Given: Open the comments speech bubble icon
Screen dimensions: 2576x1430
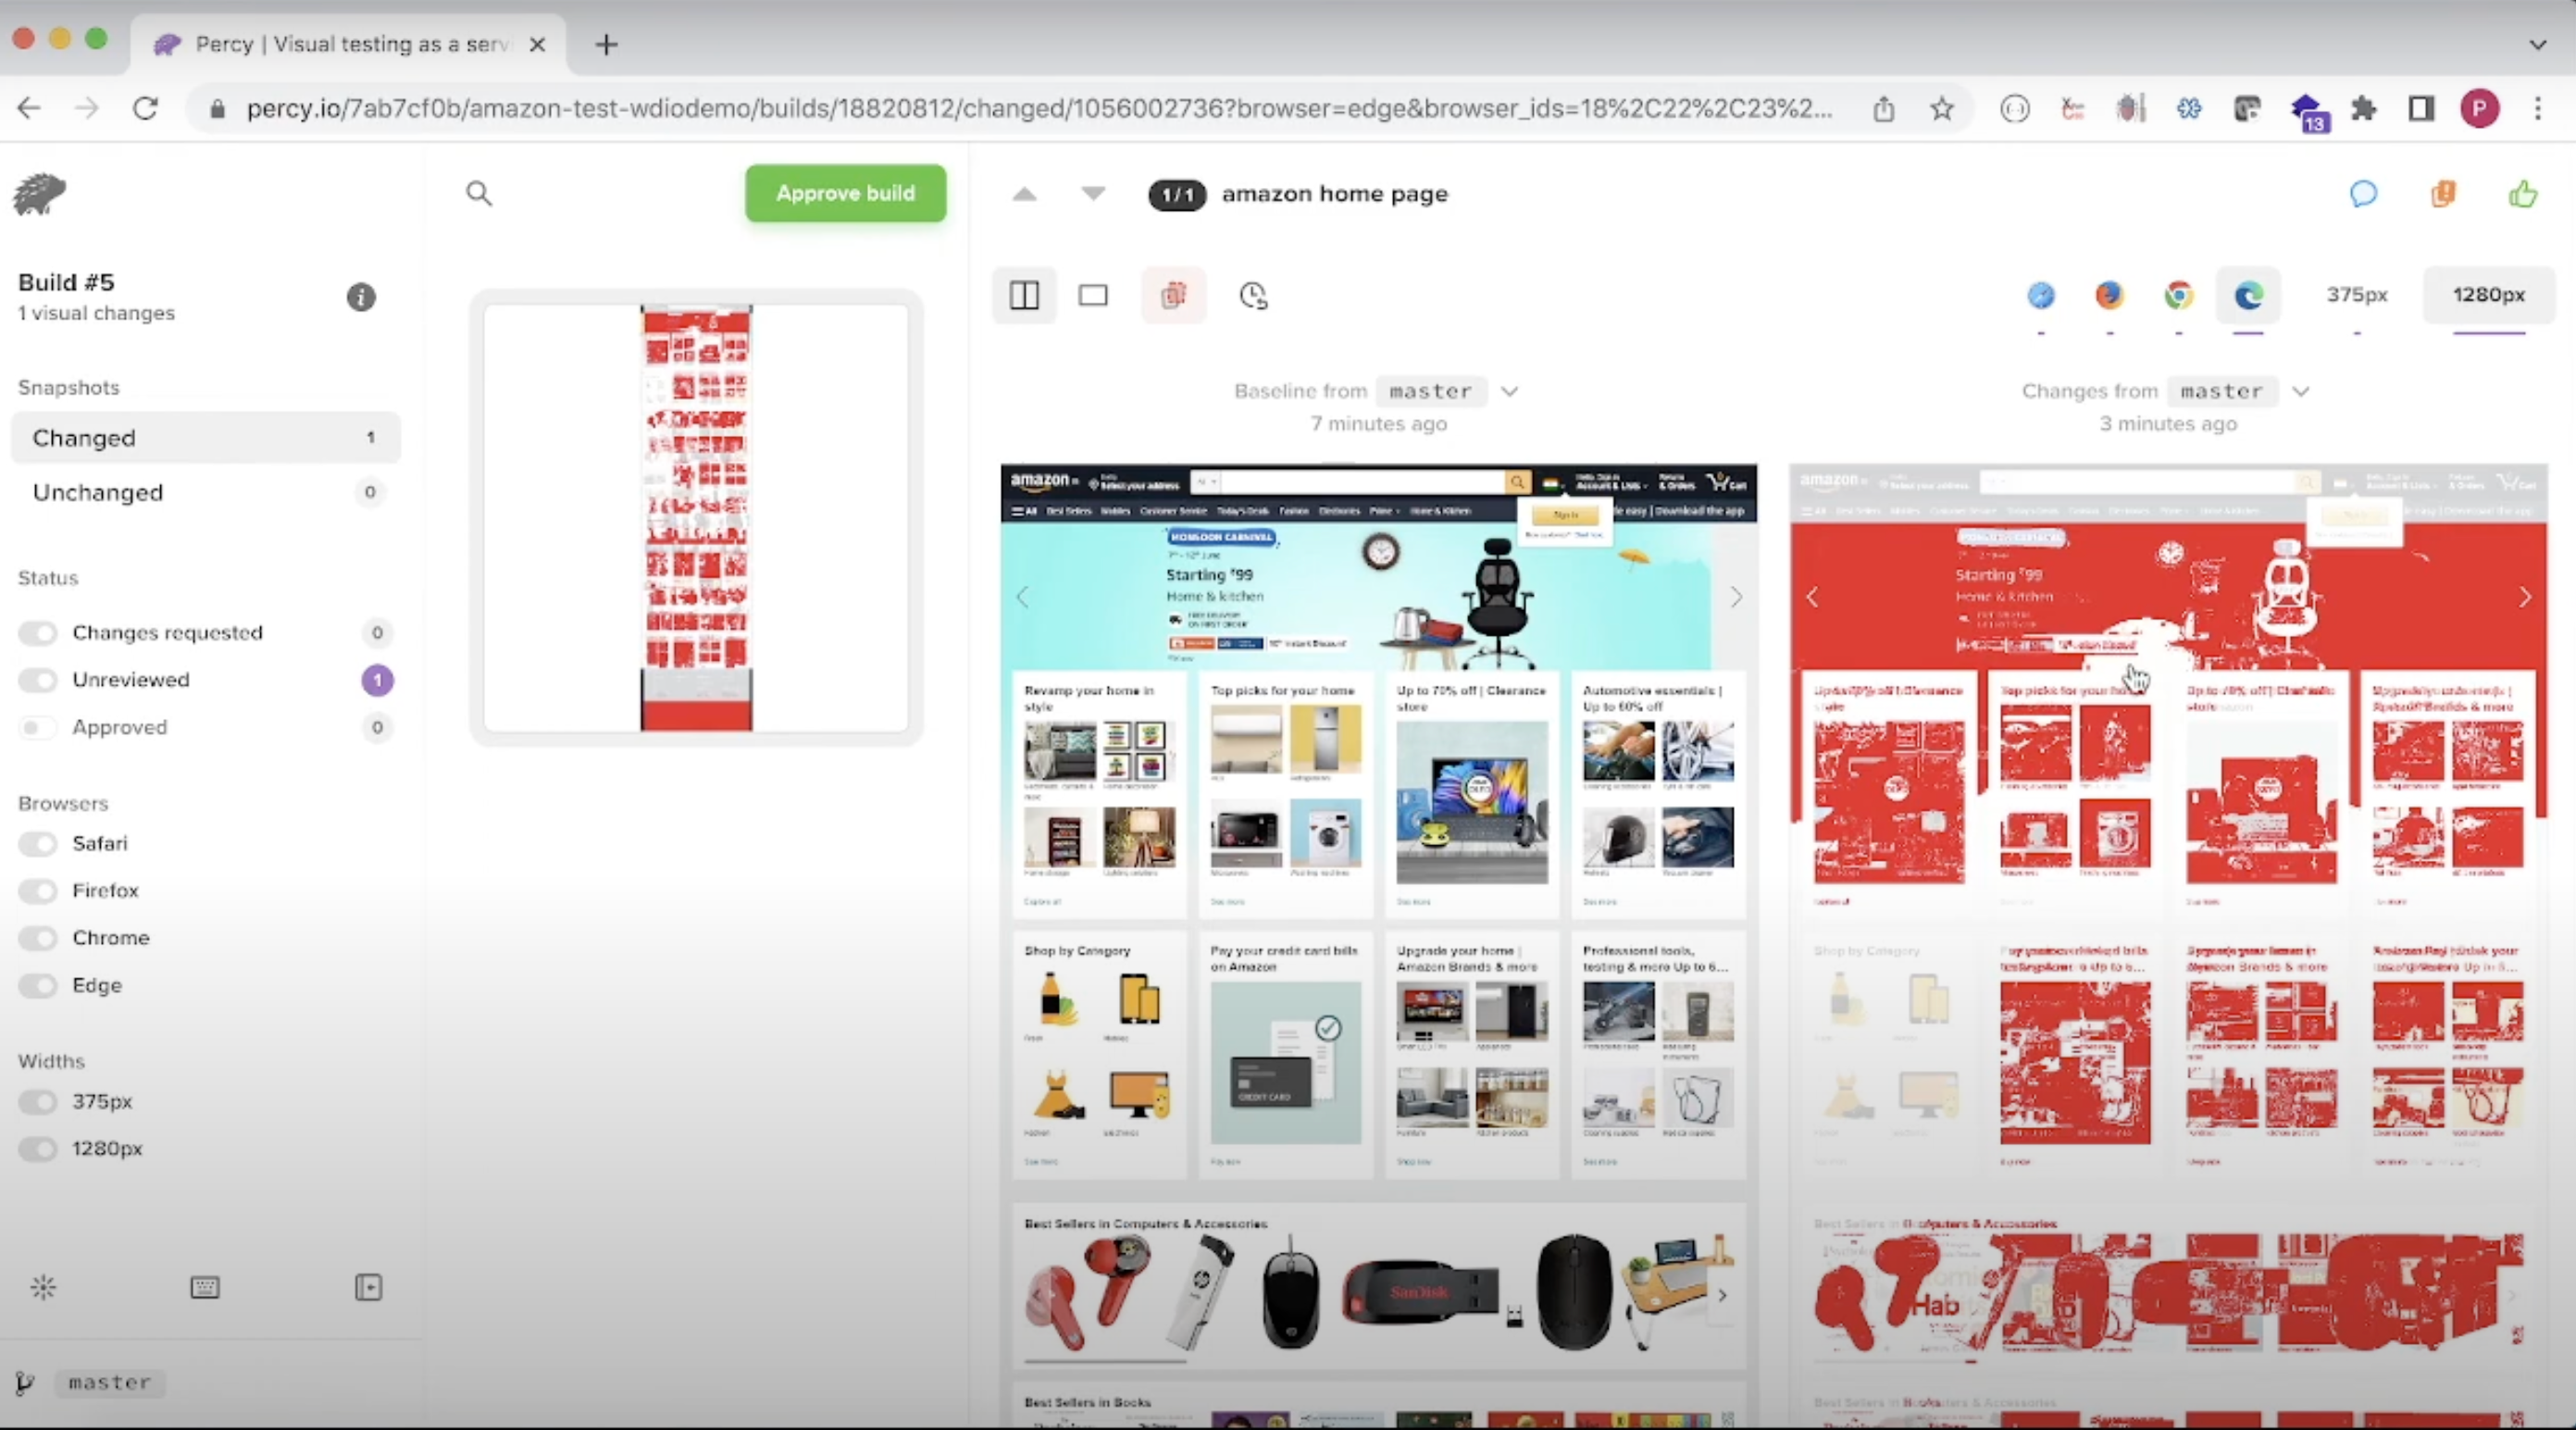Looking at the screenshot, I should (x=2363, y=194).
